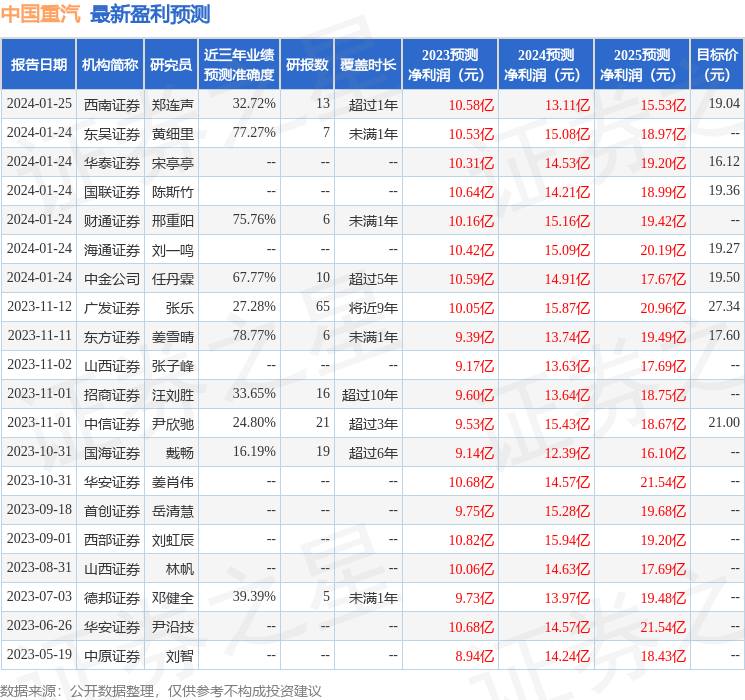
Task: Select 东方证券 institution cell
Action: point(112,337)
